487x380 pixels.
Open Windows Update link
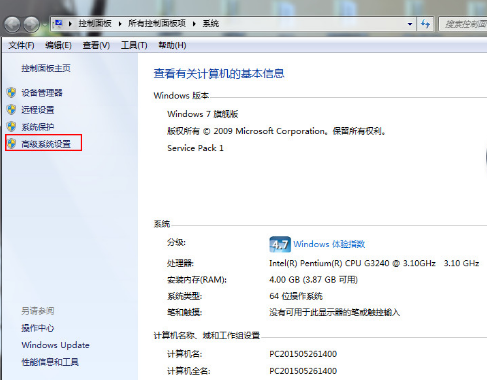pyautogui.click(x=55, y=345)
